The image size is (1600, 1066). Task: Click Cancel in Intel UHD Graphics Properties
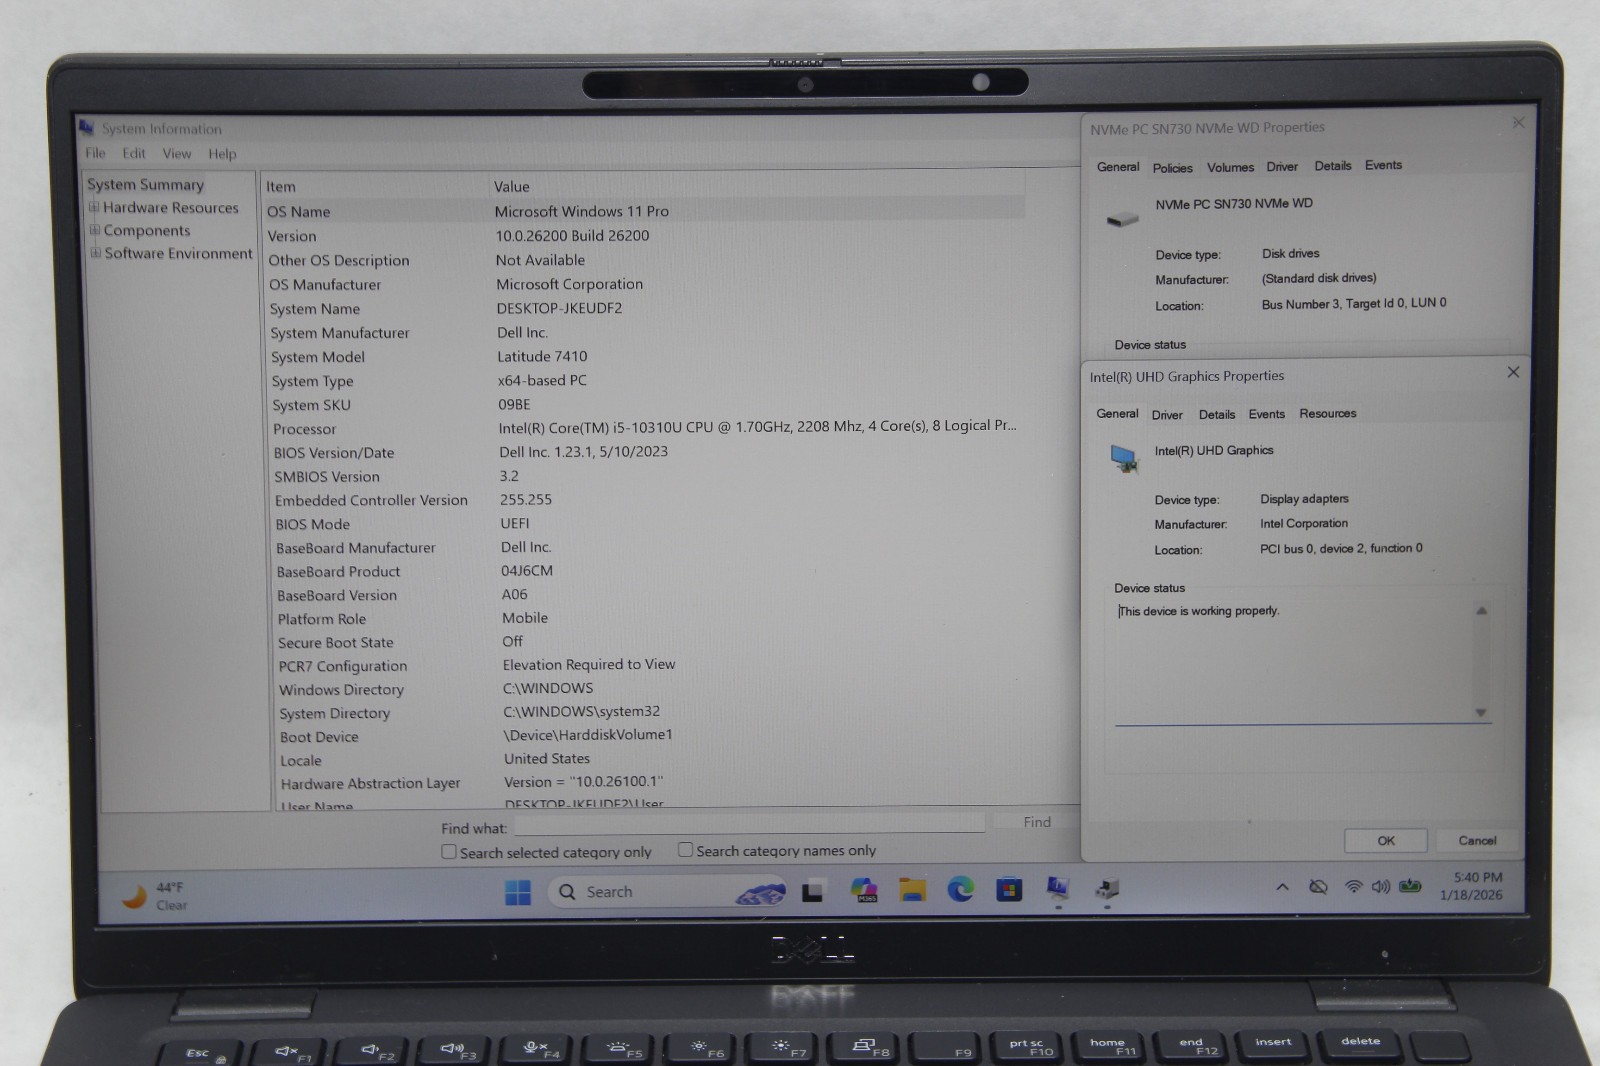1477,840
